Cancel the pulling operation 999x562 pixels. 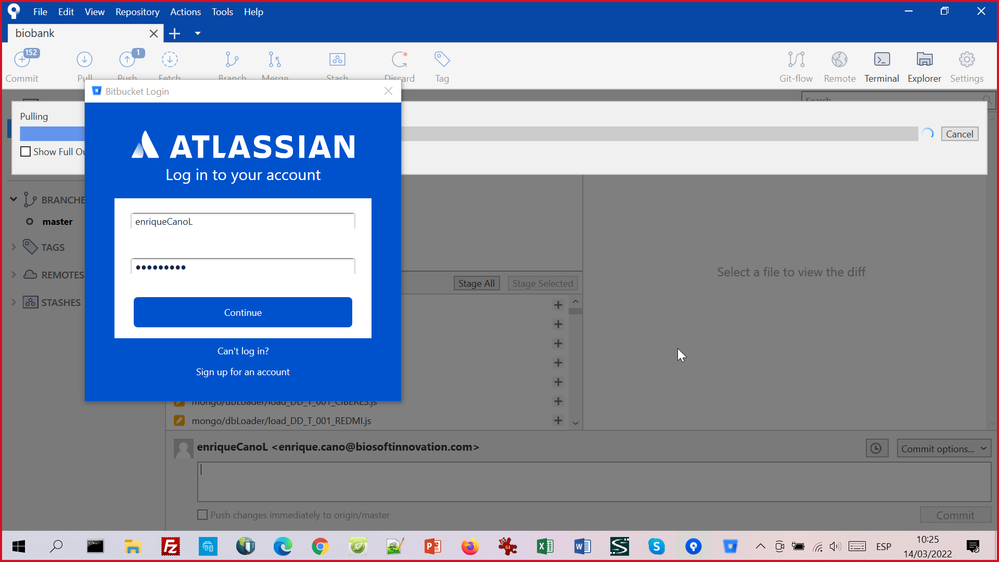pyautogui.click(x=959, y=134)
